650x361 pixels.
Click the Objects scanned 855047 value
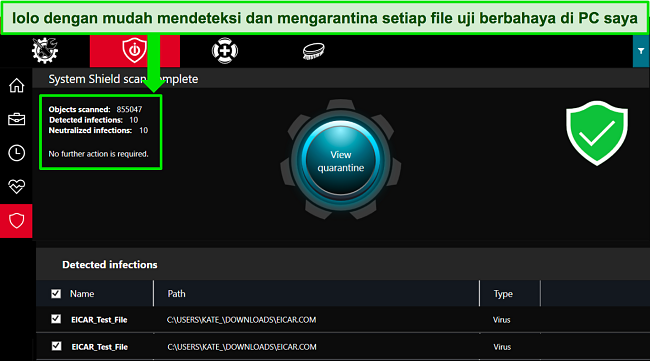coord(129,109)
